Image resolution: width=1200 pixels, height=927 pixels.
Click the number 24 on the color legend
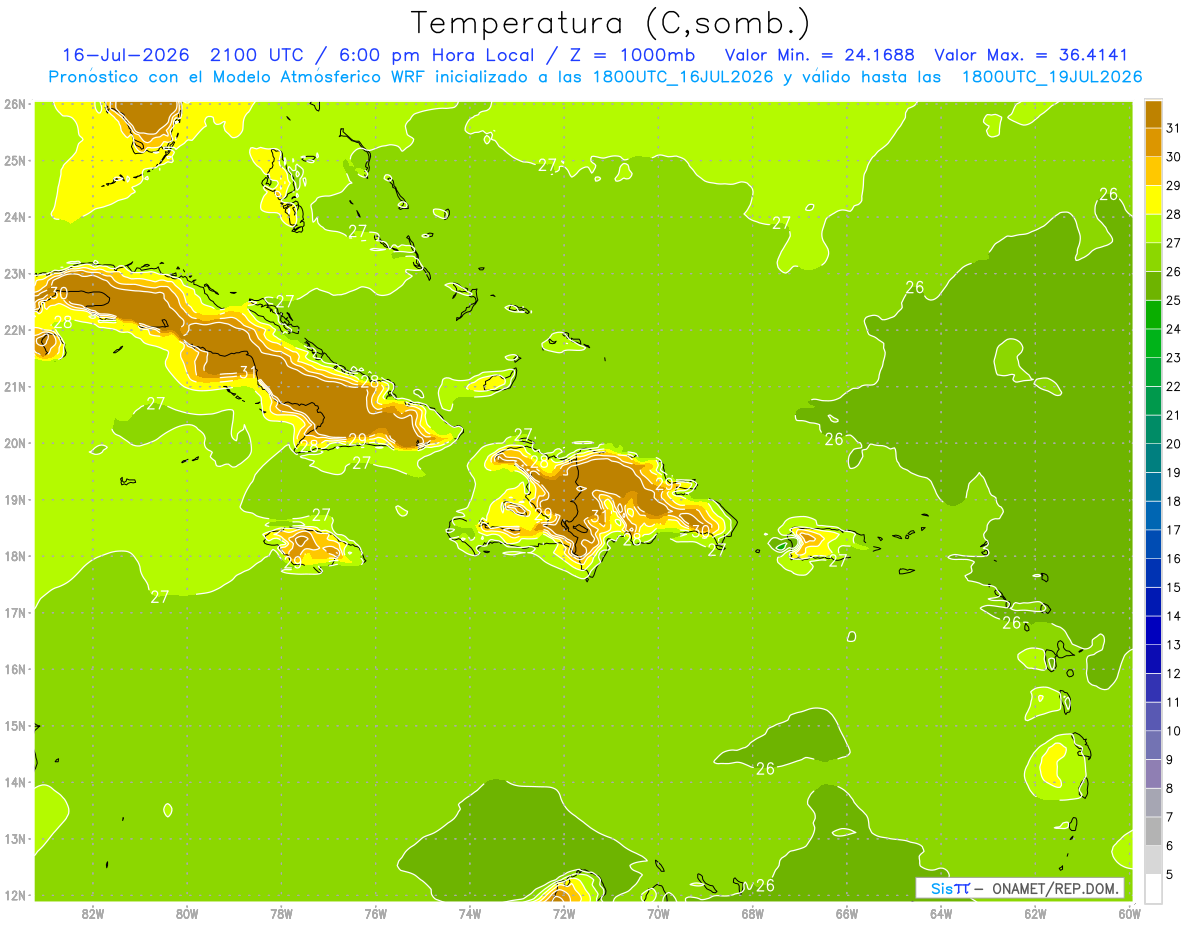tap(1173, 329)
